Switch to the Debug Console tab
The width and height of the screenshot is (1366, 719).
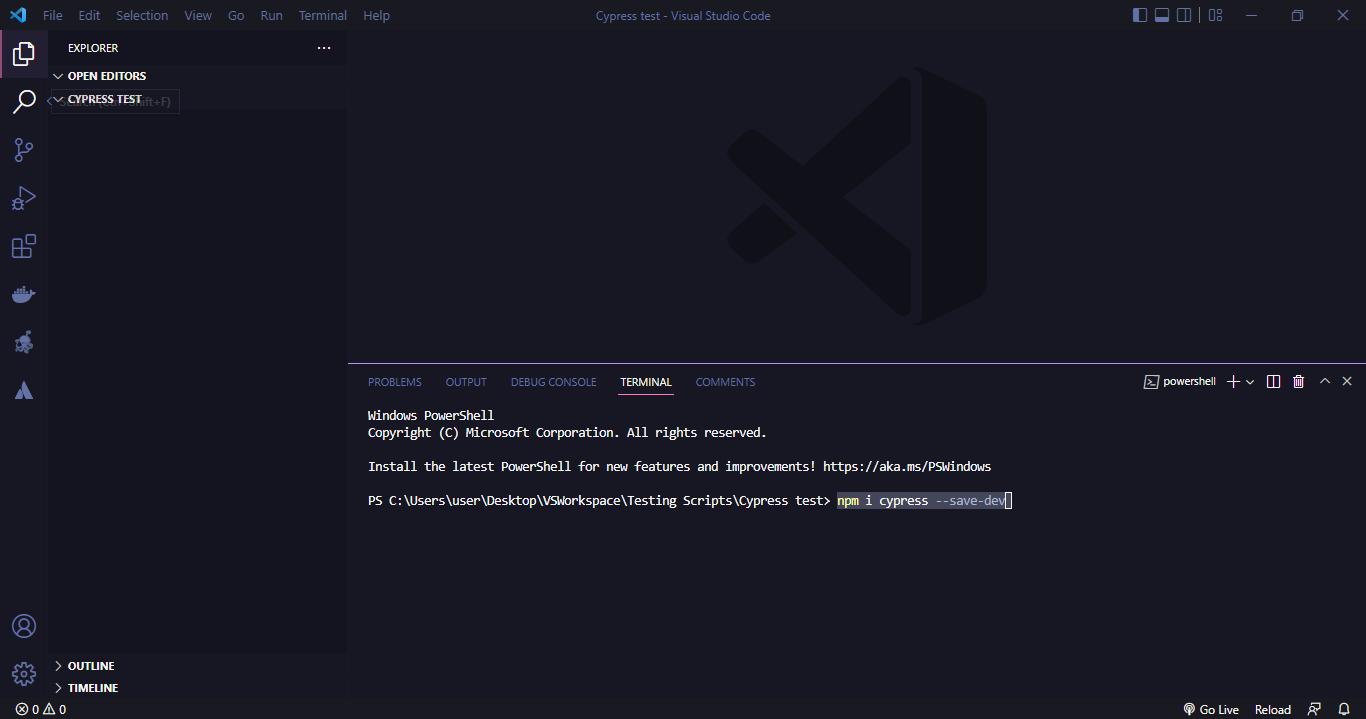[553, 382]
